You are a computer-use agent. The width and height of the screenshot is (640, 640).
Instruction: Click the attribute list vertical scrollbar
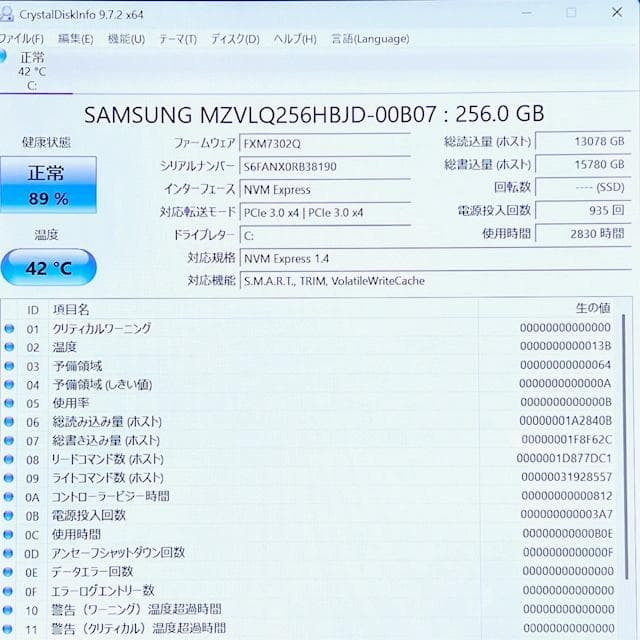pyautogui.click(x=624, y=447)
